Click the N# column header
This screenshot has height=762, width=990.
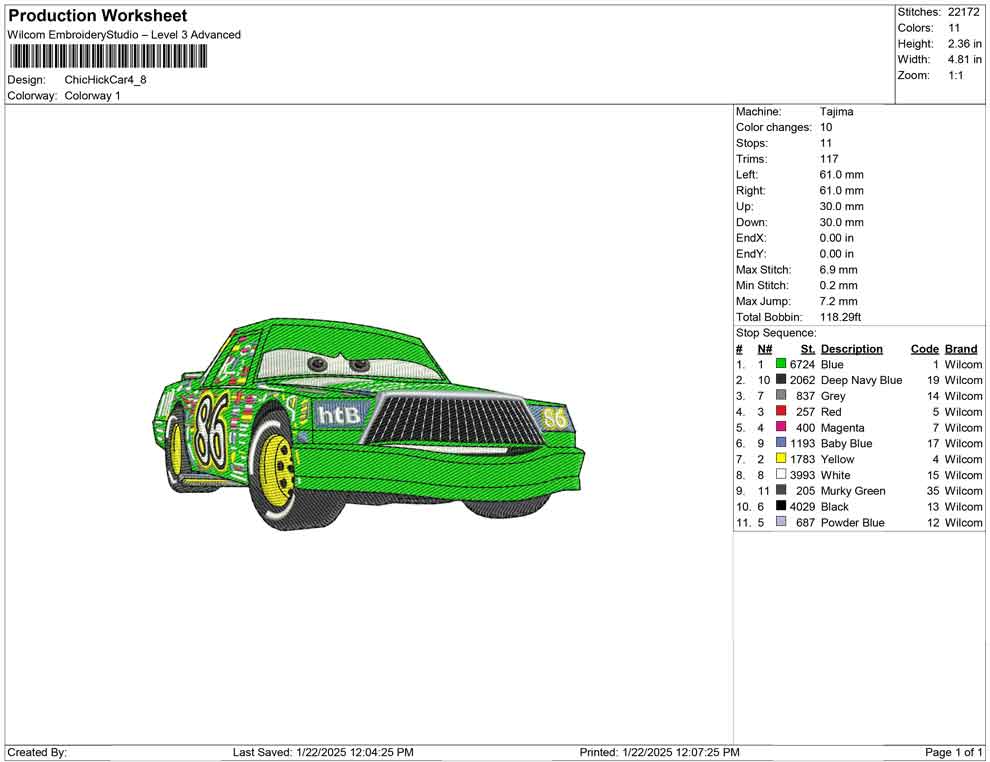point(765,348)
